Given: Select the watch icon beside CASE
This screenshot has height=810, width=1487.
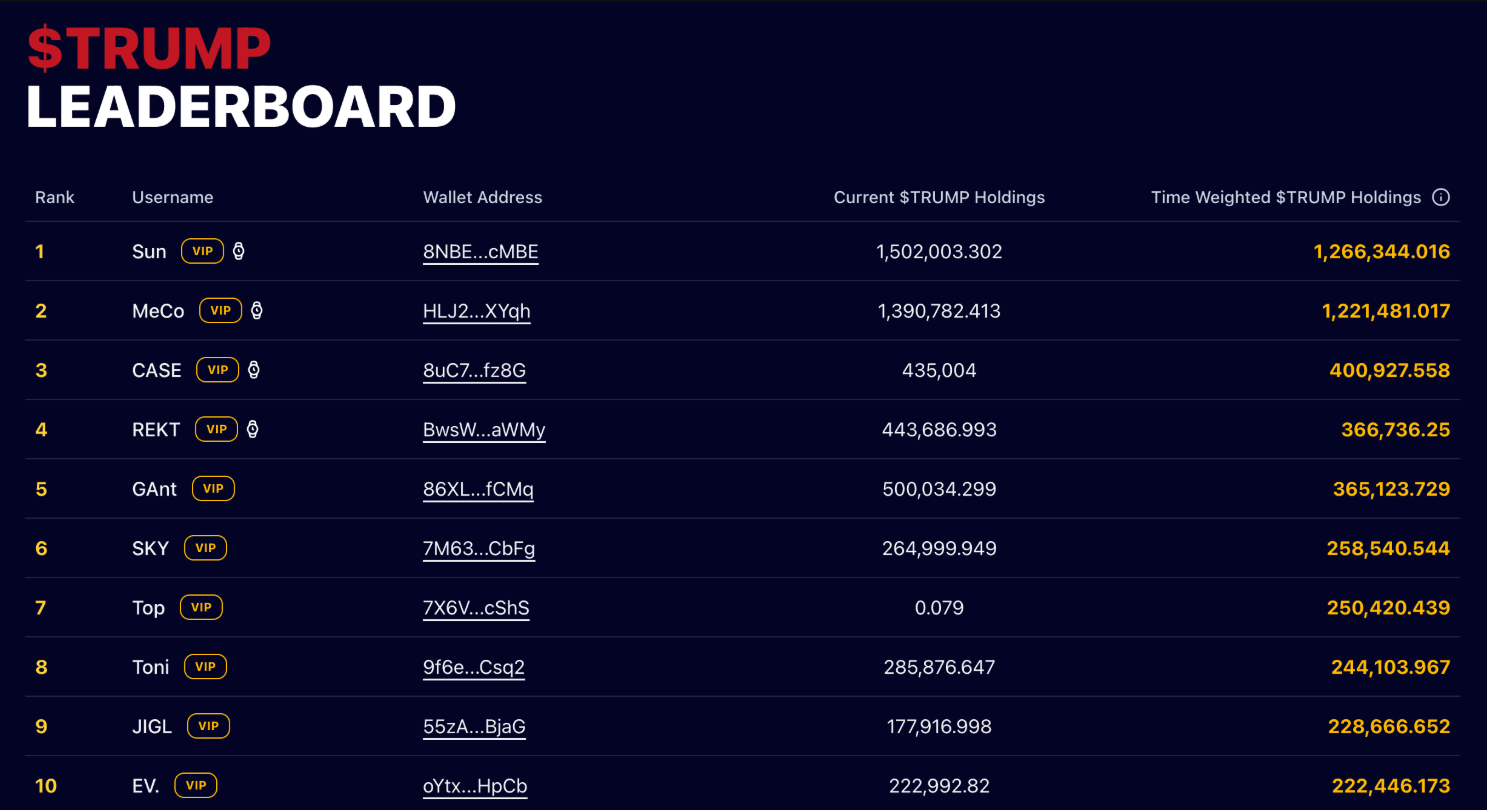Looking at the screenshot, I should [253, 369].
